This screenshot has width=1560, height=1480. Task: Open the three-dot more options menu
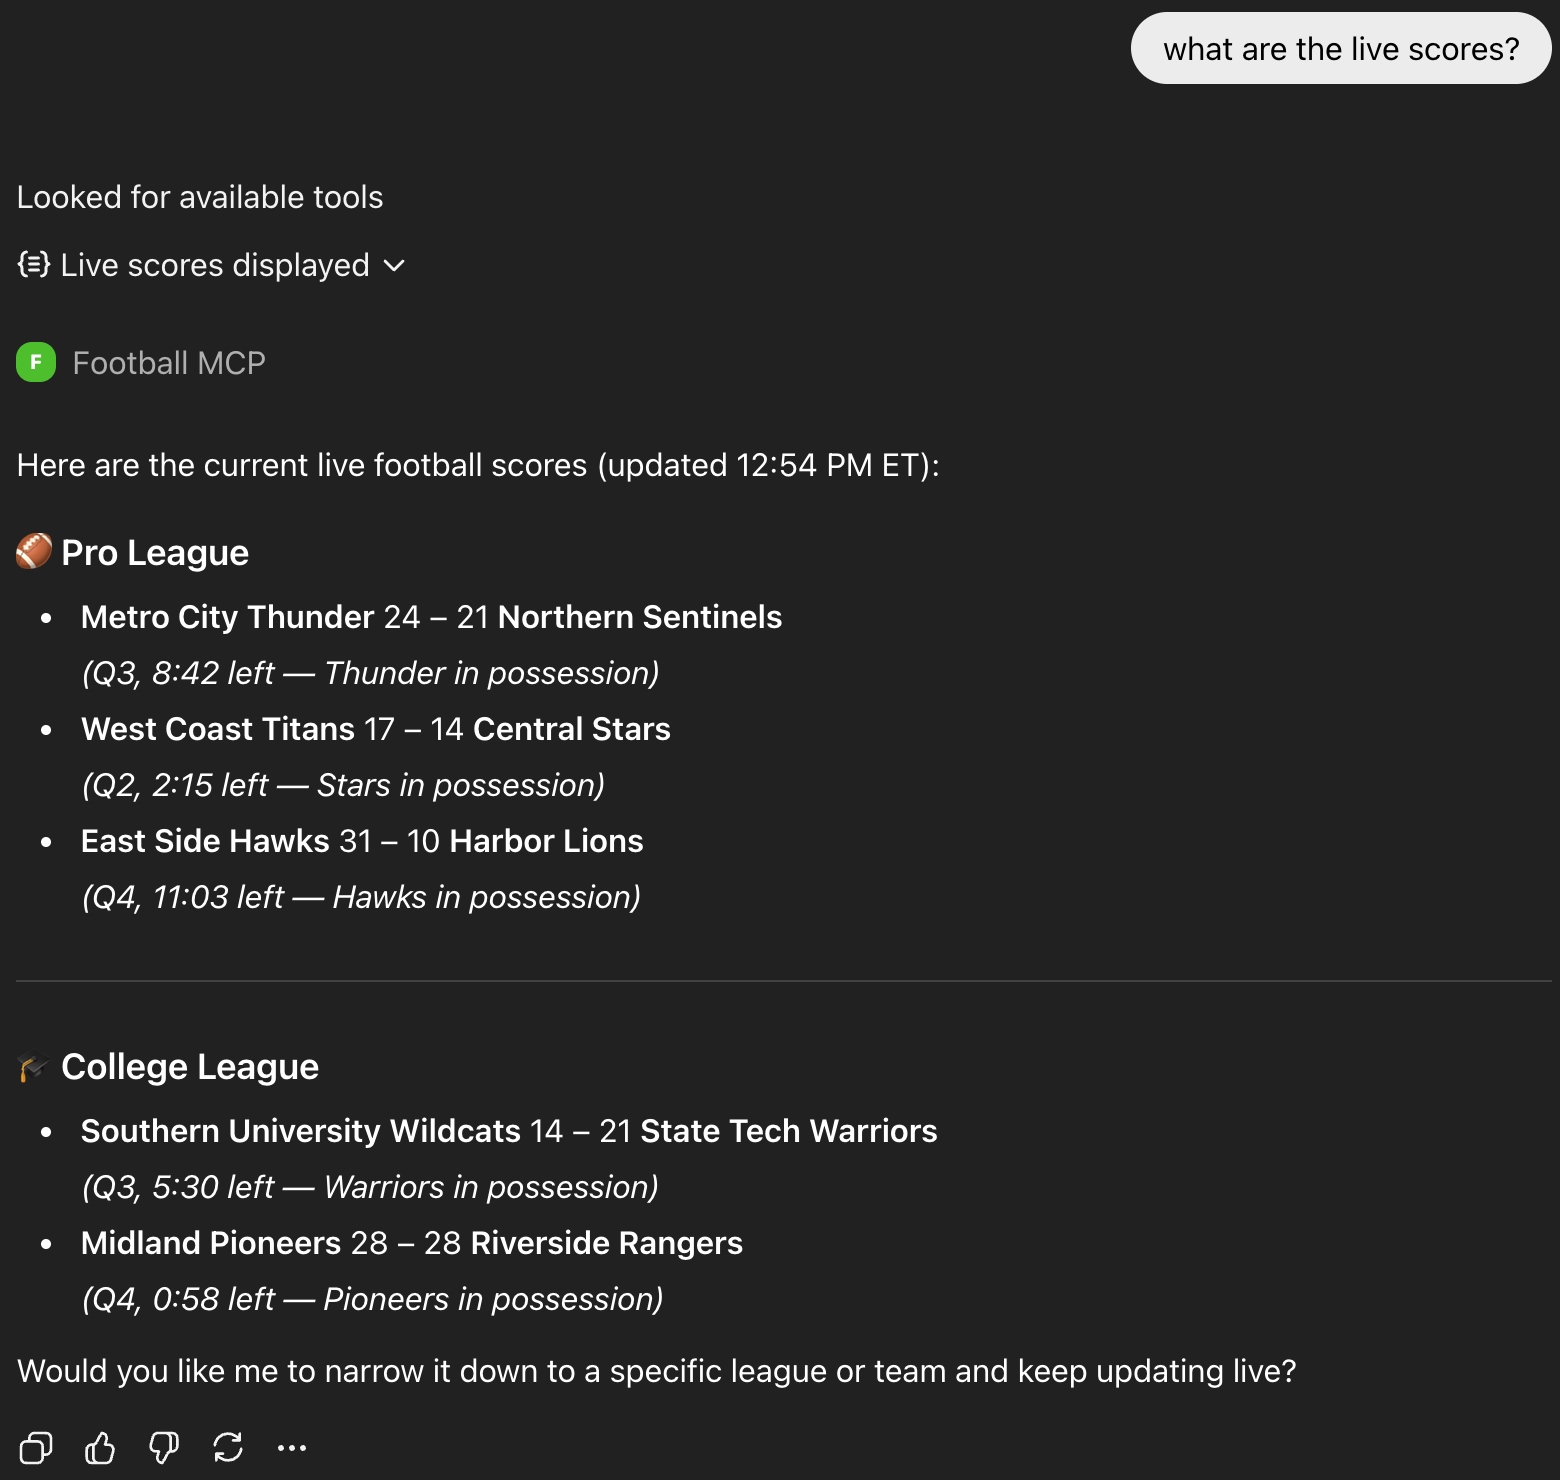pos(292,1447)
